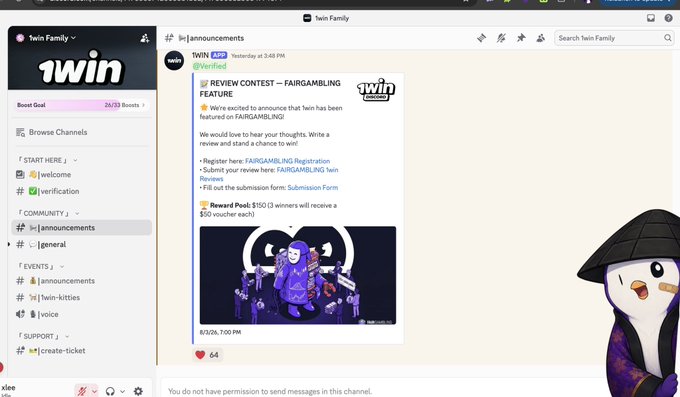Click the Boost Goal progress bar
This screenshot has height=397, width=680.
82,105
